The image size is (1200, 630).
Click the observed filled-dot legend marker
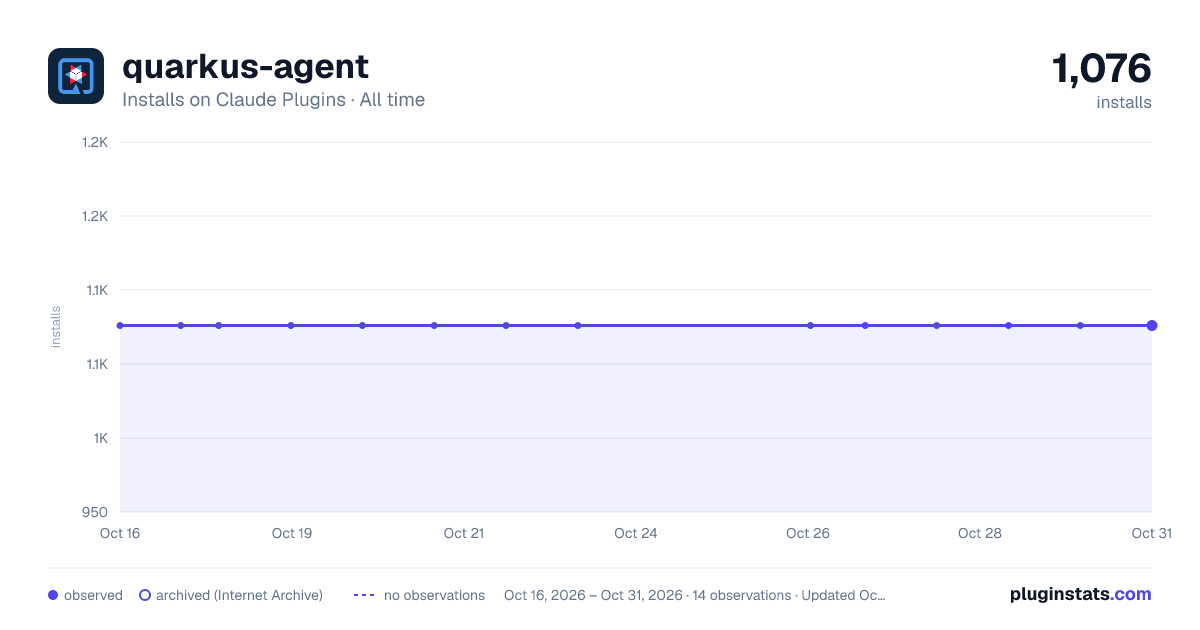[53, 595]
